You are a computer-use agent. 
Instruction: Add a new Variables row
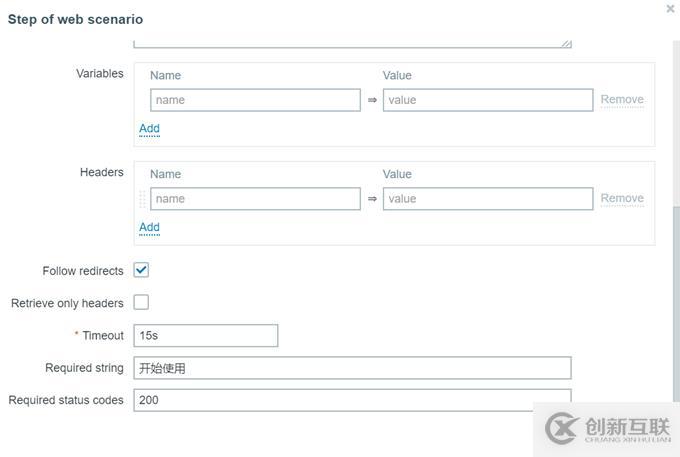[x=149, y=129]
